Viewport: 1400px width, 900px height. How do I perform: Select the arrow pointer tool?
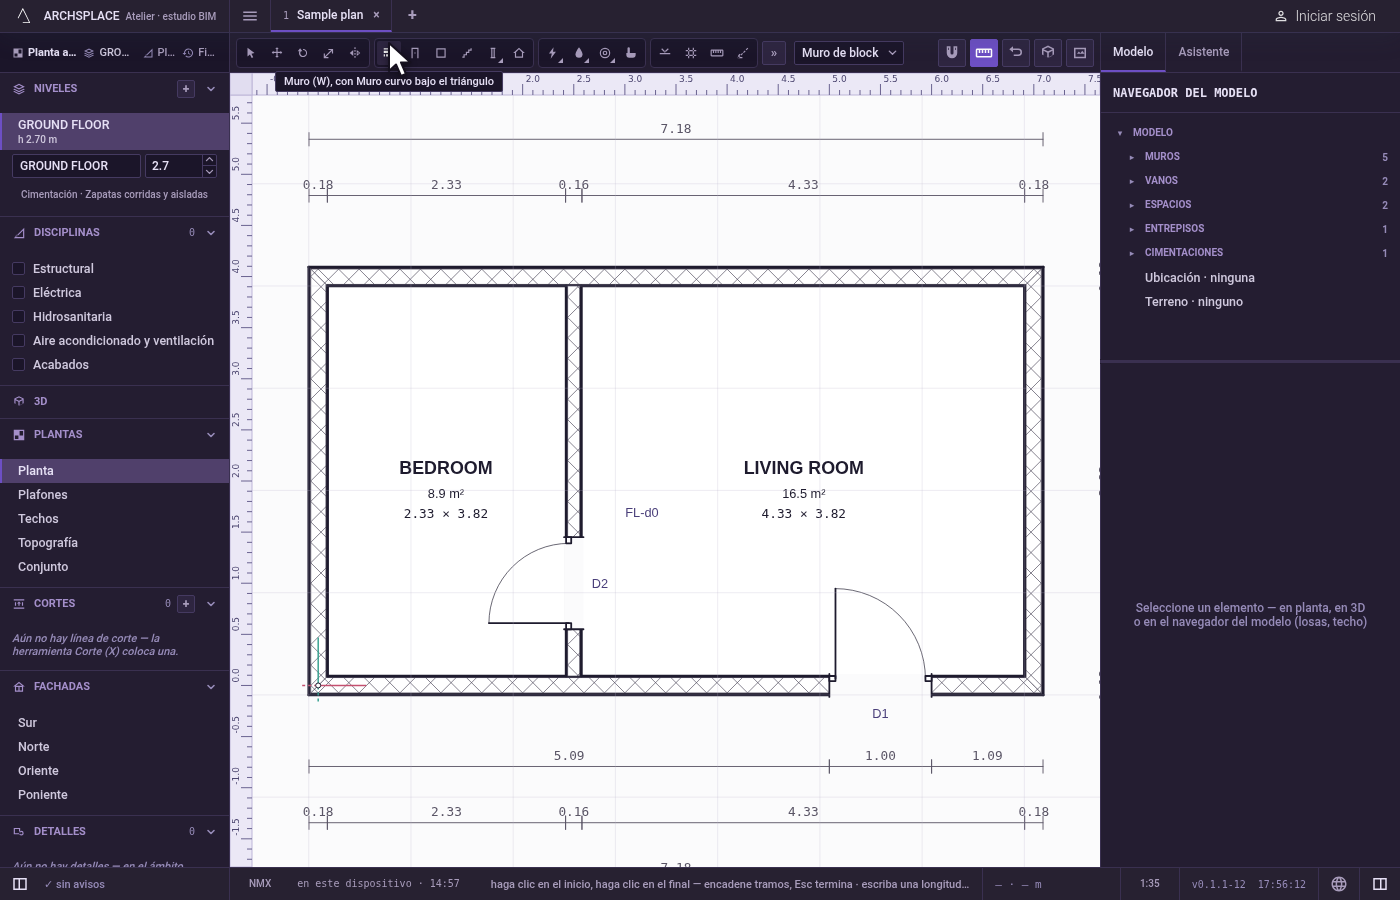coord(250,53)
